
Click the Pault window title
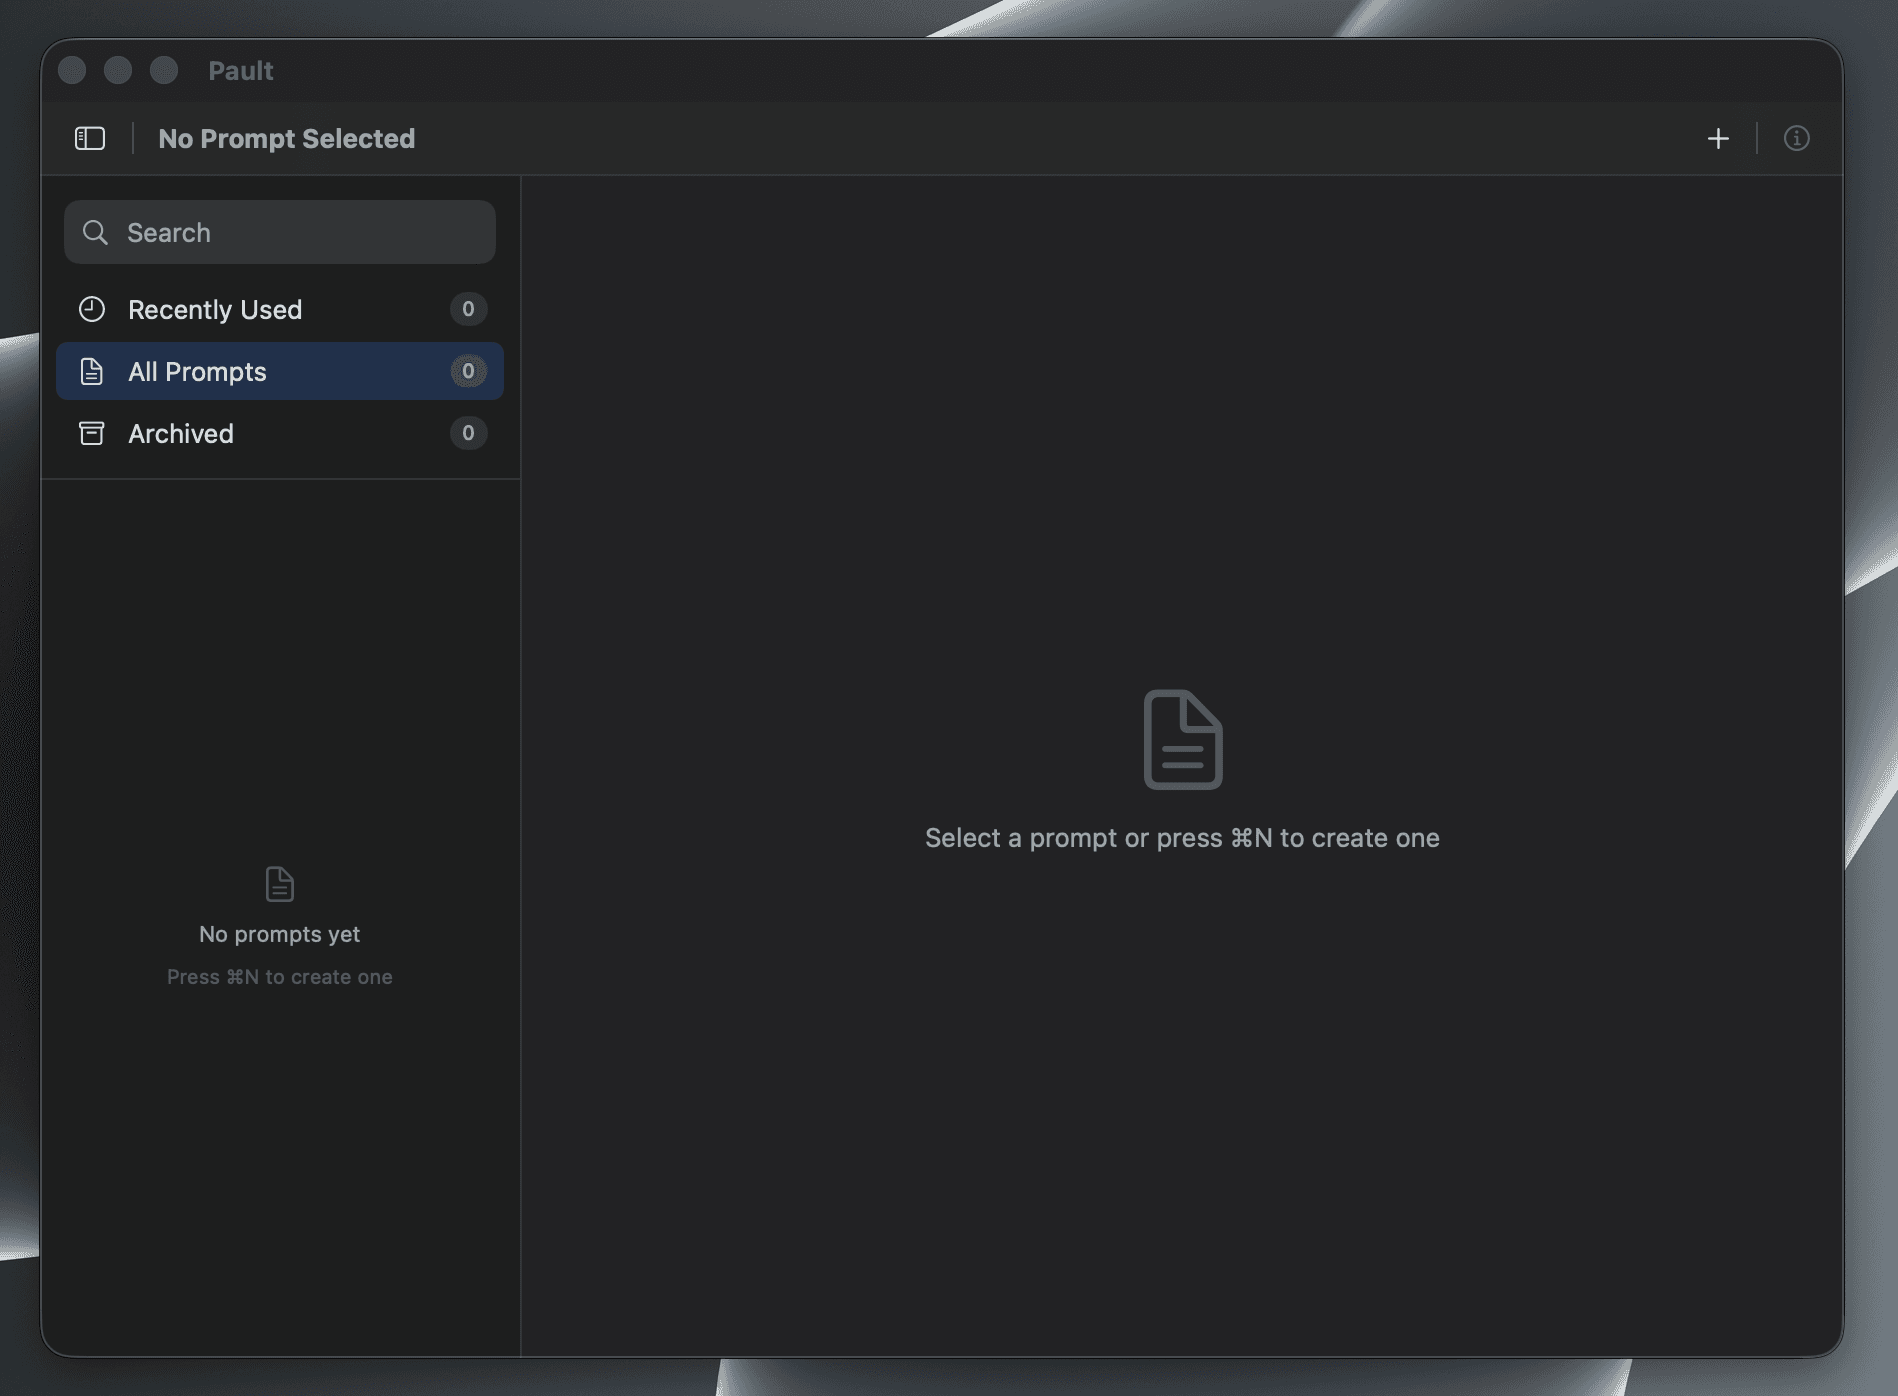(x=241, y=70)
